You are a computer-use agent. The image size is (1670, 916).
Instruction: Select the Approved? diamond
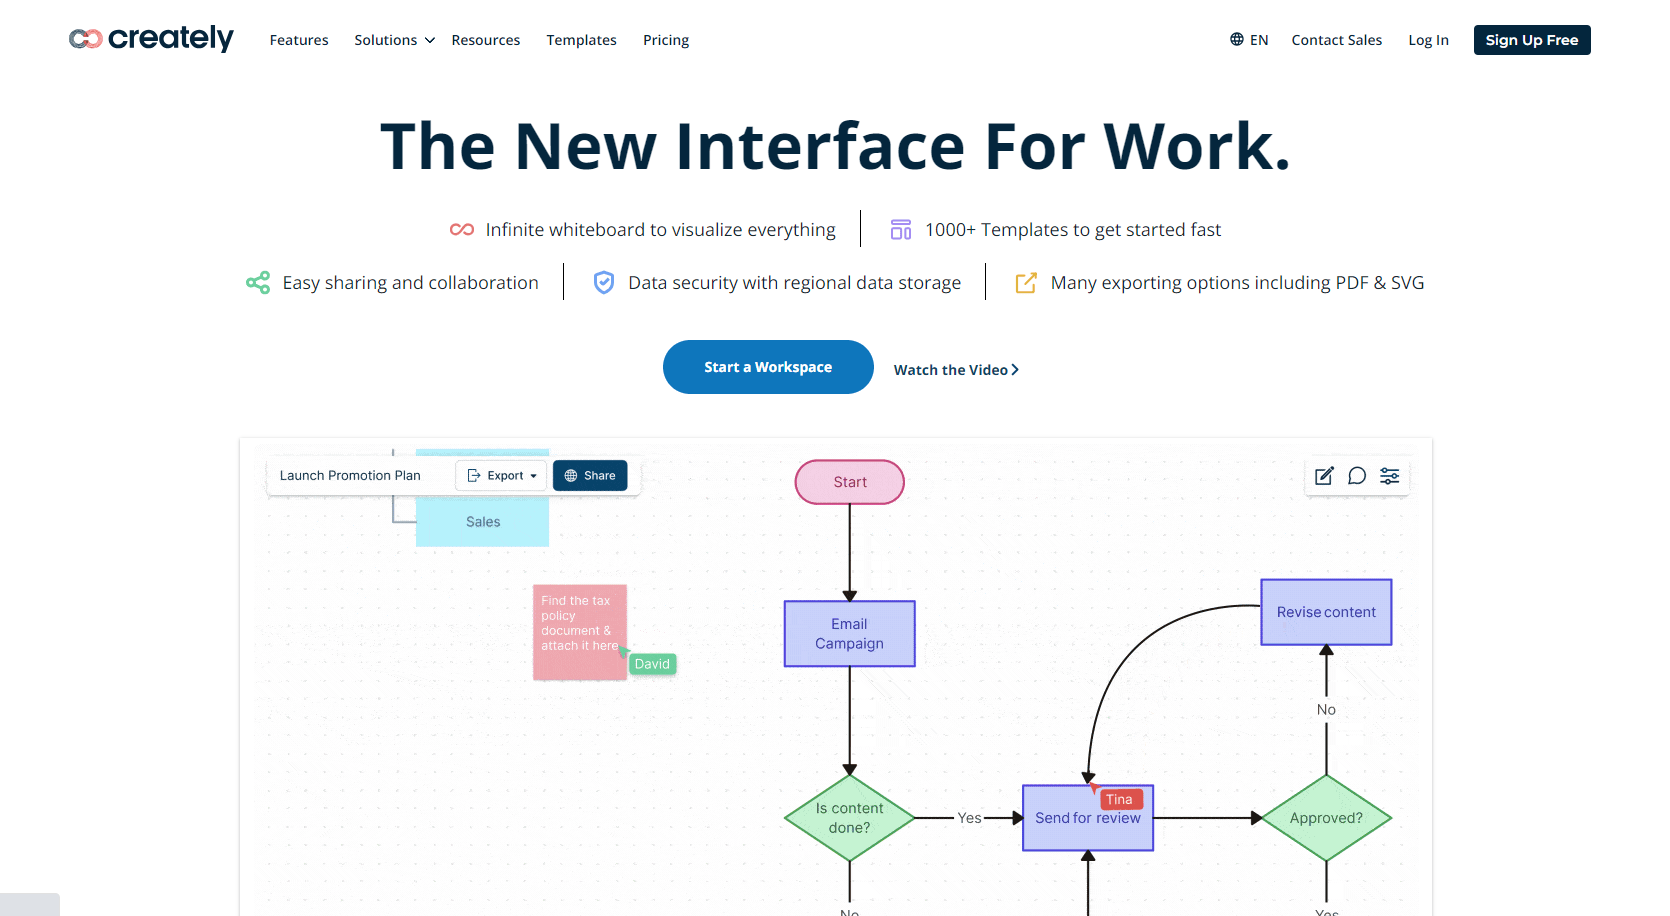(1326, 818)
